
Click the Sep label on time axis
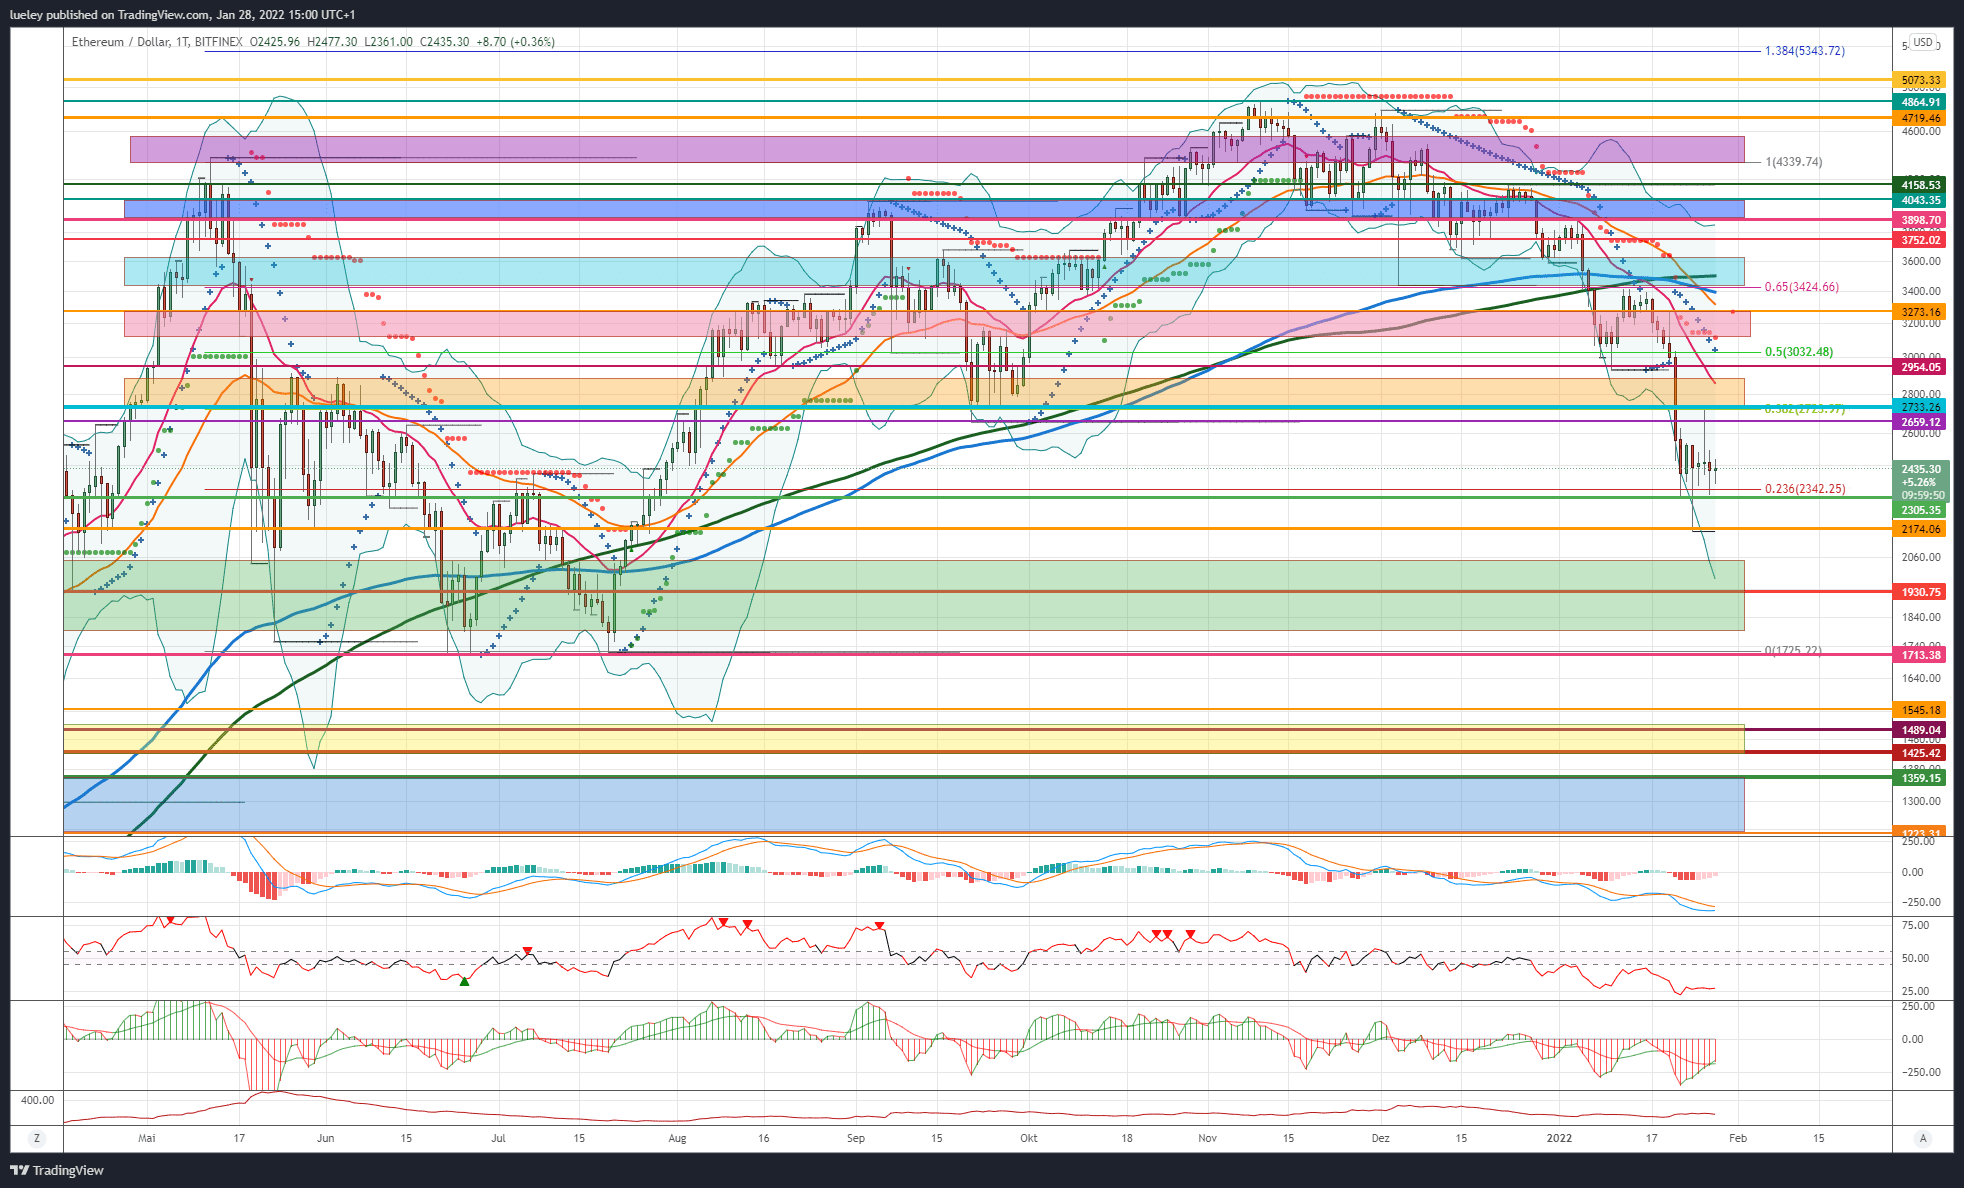point(855,1138)
